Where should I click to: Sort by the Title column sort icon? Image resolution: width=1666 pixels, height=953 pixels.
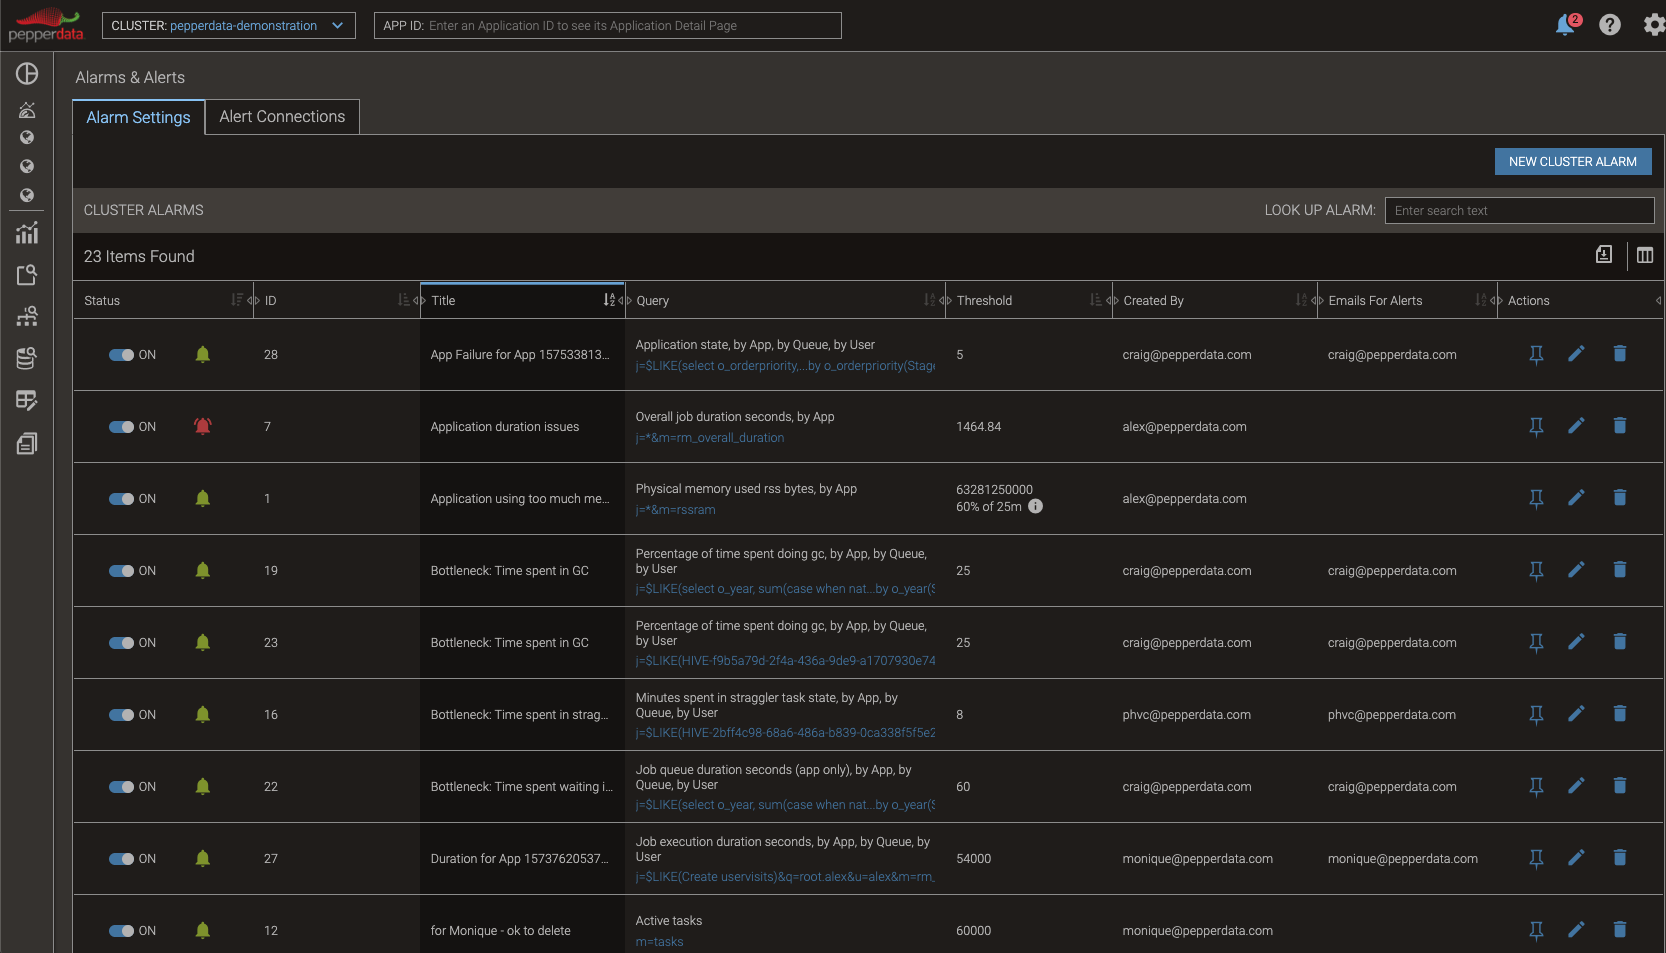(609, 300)
